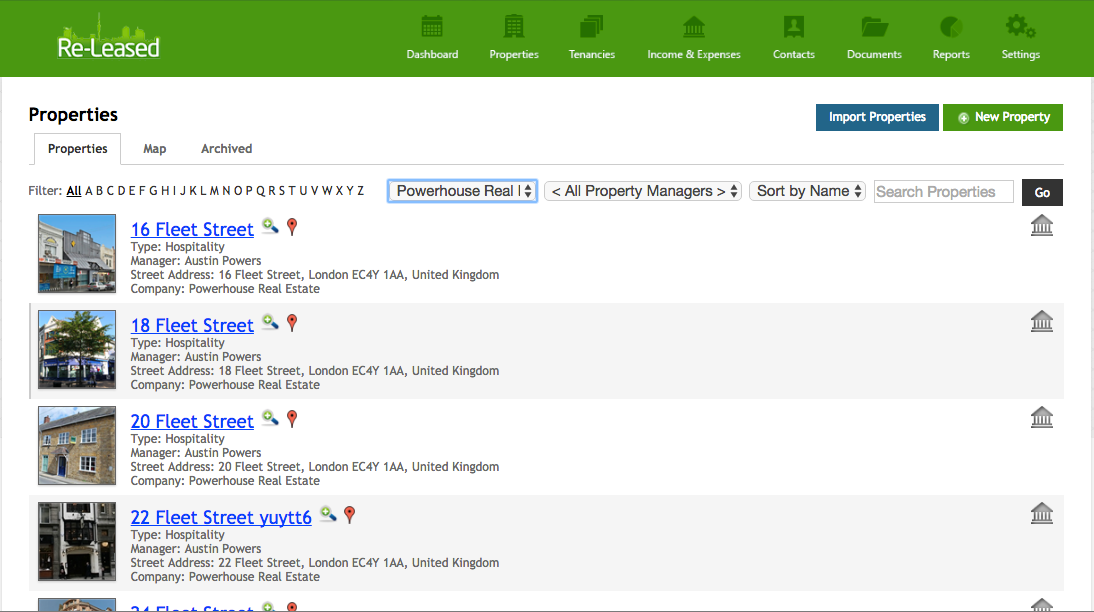Click the Re-Leased logo
Viewport: 1094px width, 612px height.
pos(108,37)
